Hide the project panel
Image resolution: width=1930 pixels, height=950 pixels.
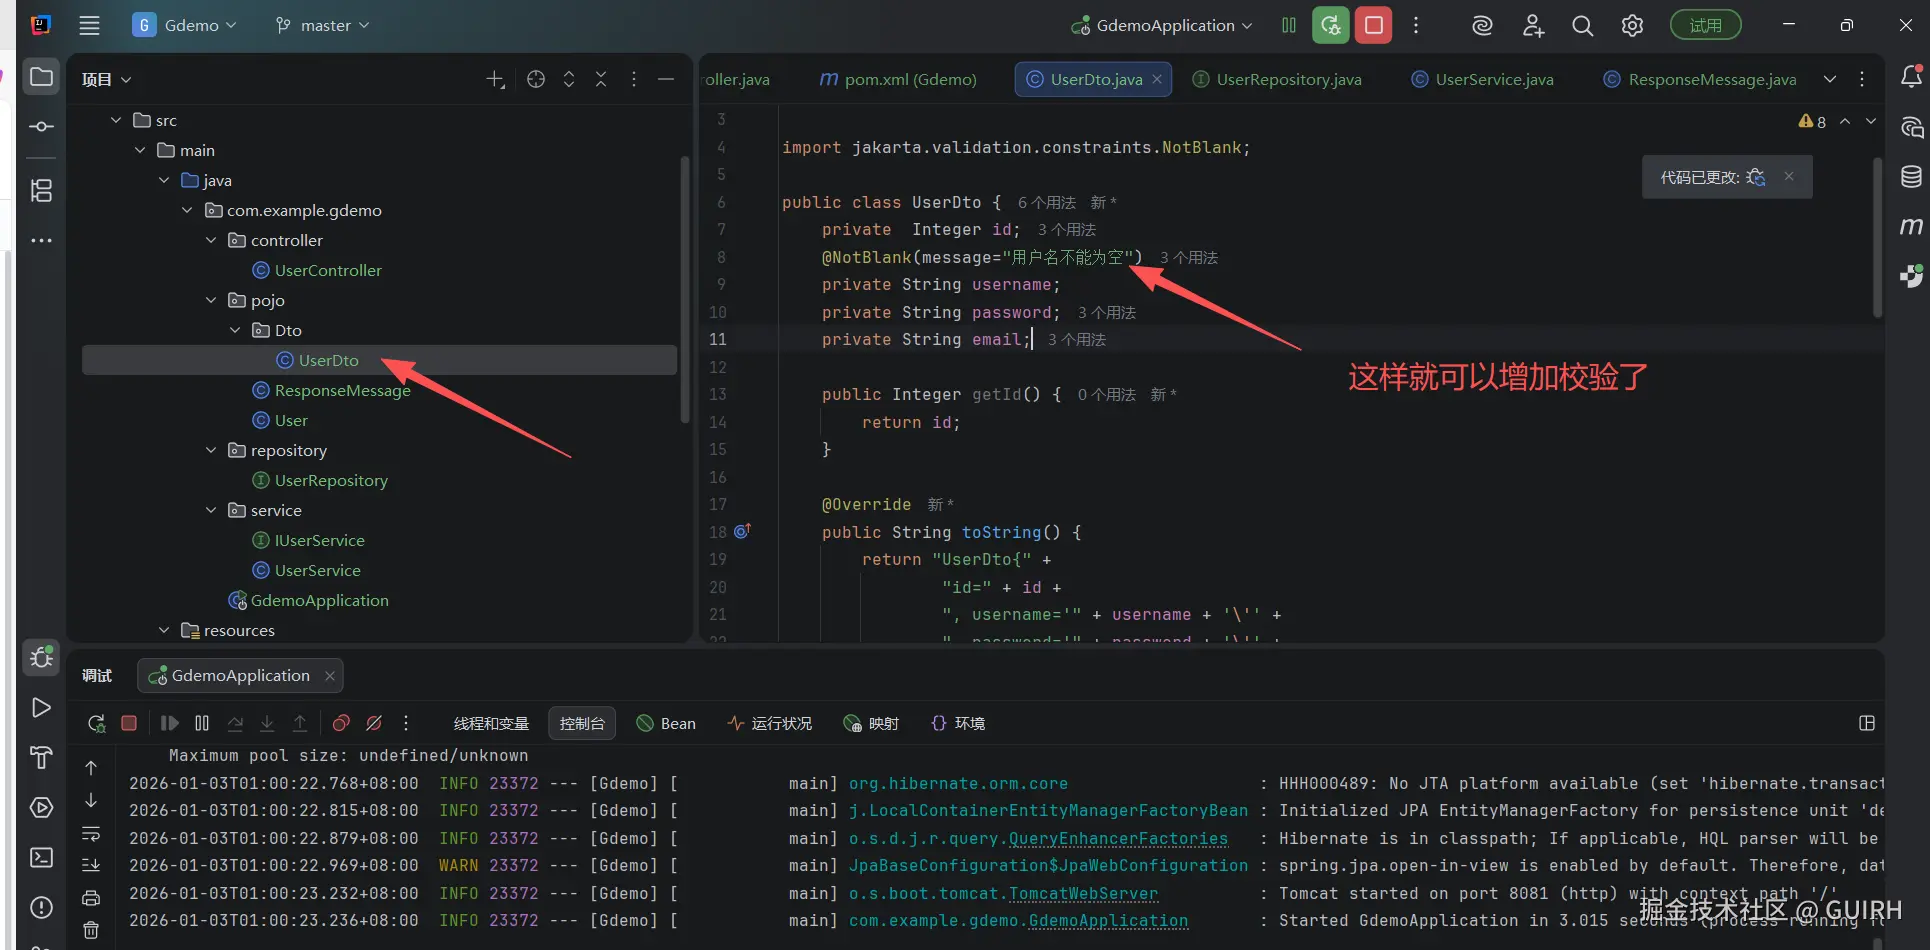pyautogui.click(x=666, y=80)
